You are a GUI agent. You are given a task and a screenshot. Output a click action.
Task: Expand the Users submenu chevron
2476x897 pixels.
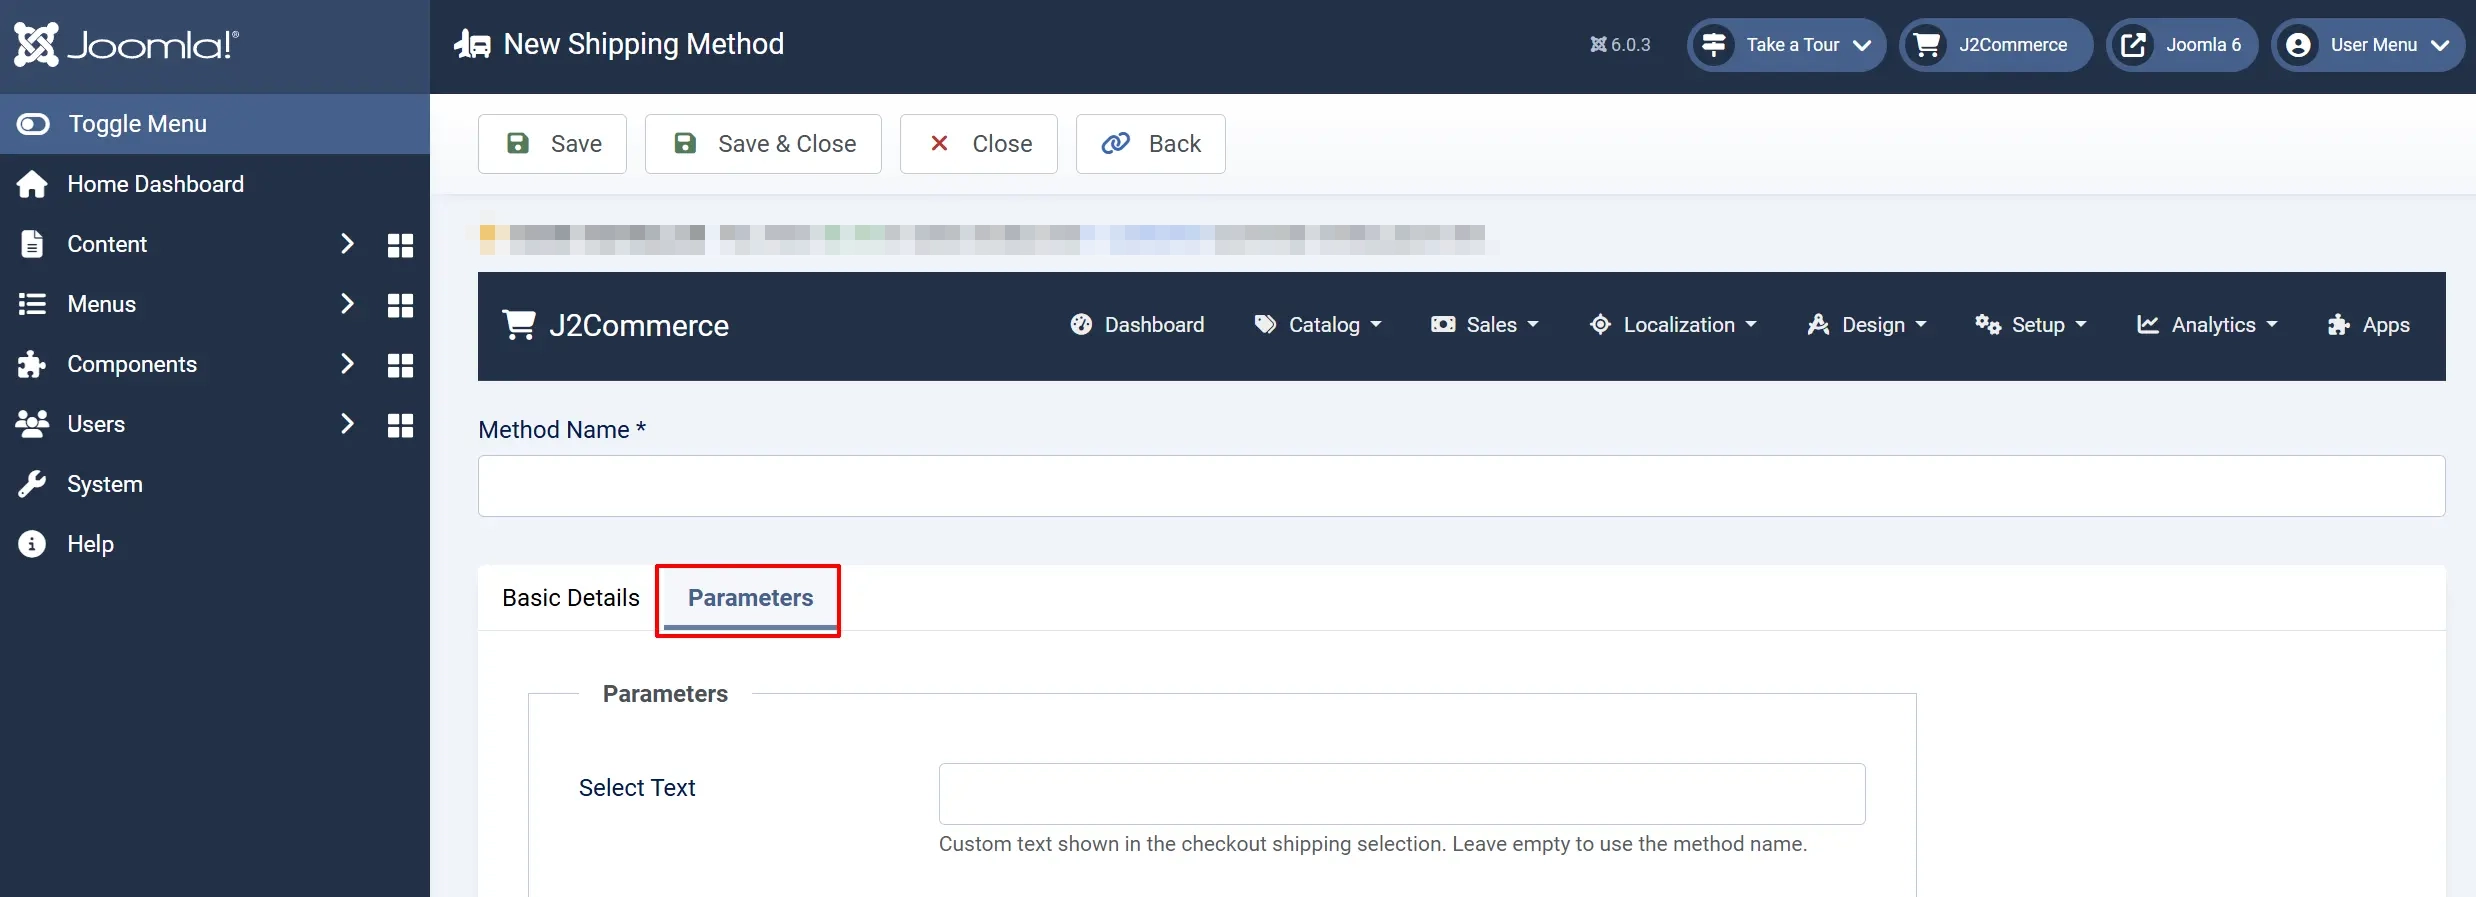(x=347, y=424)
